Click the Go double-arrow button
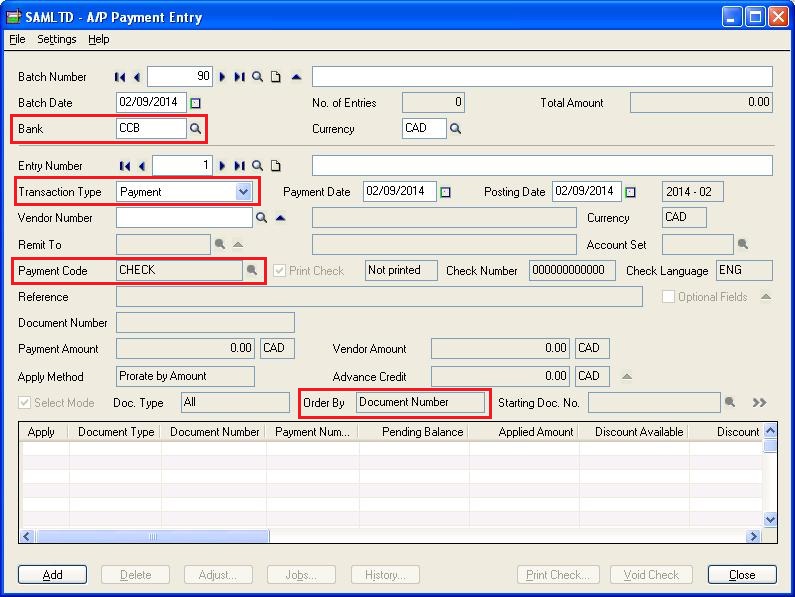The width and height of the screenshot is (795, 597). (759, 403)
